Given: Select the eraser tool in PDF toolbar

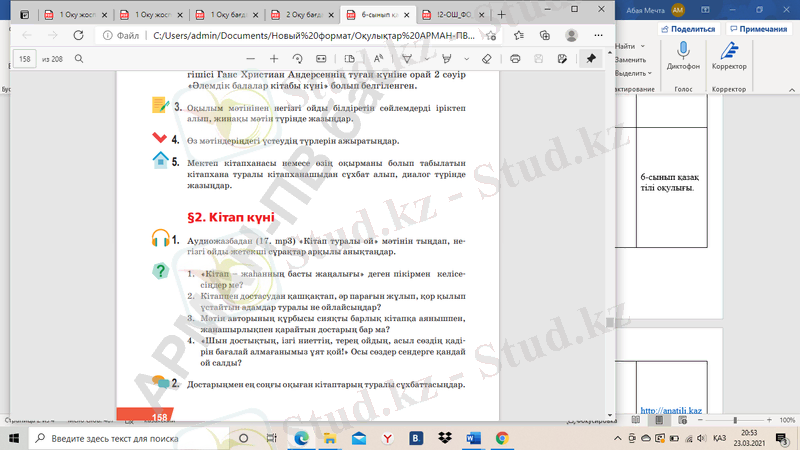Looking at the screenshot, I should [486, 59].
